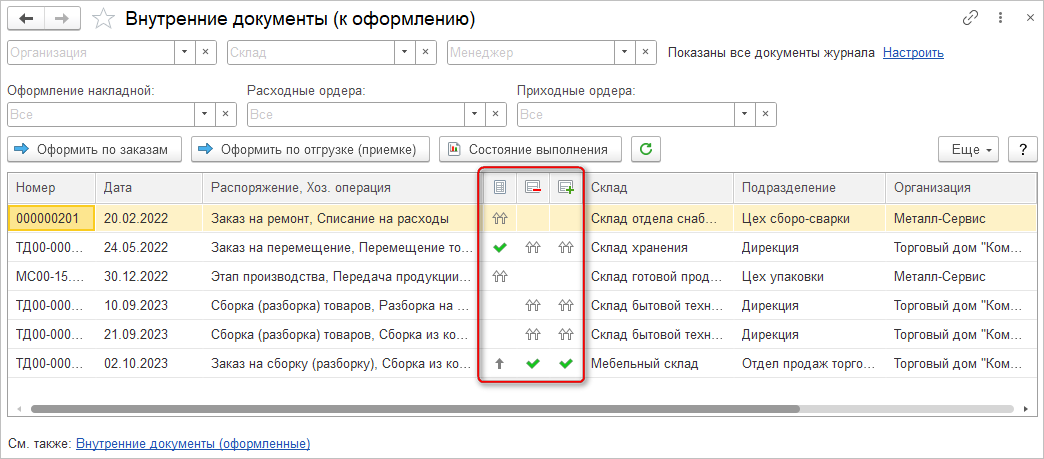Select Этап производства, Передача продукции cell
Screen dimensions: 1044x459
click(342, 276)
